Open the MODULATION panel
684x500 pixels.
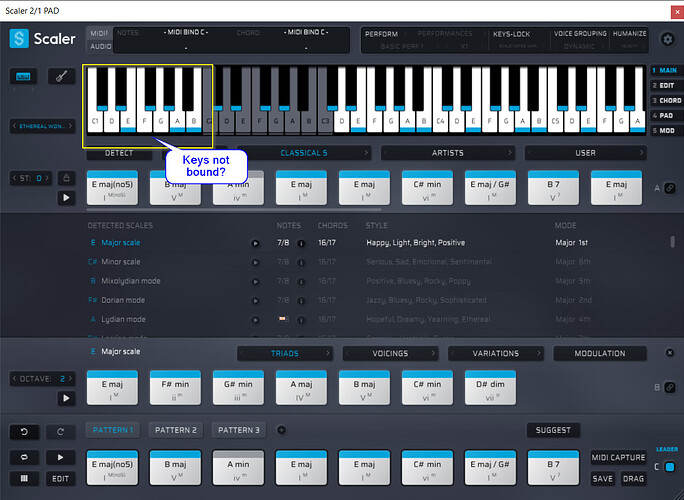pos(600,353)
